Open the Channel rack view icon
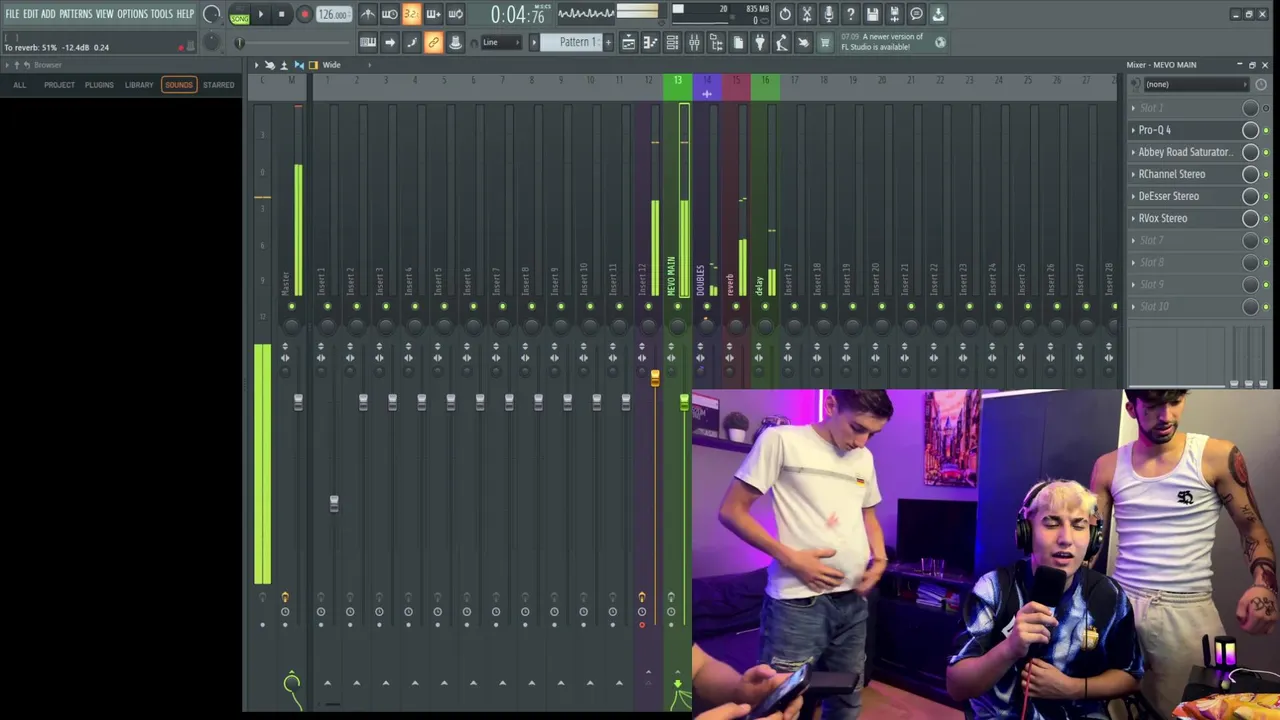 coord(672,42)
